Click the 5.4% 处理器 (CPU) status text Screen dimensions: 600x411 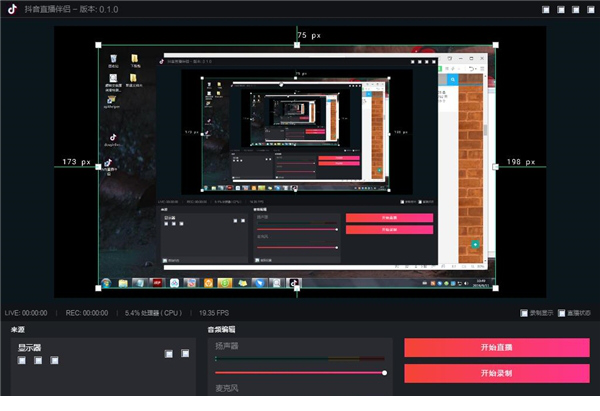(x=153, y=313)
